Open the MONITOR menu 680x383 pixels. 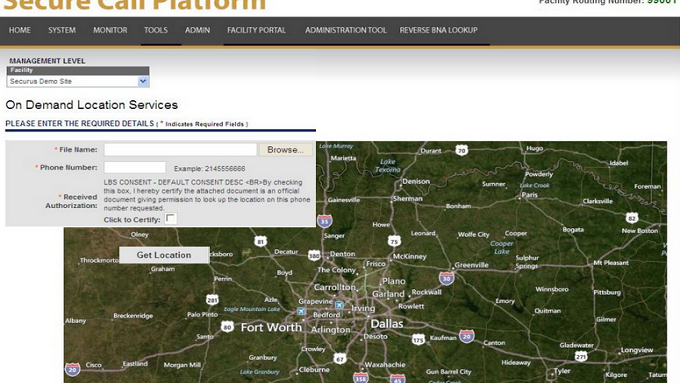coord(110,30)
